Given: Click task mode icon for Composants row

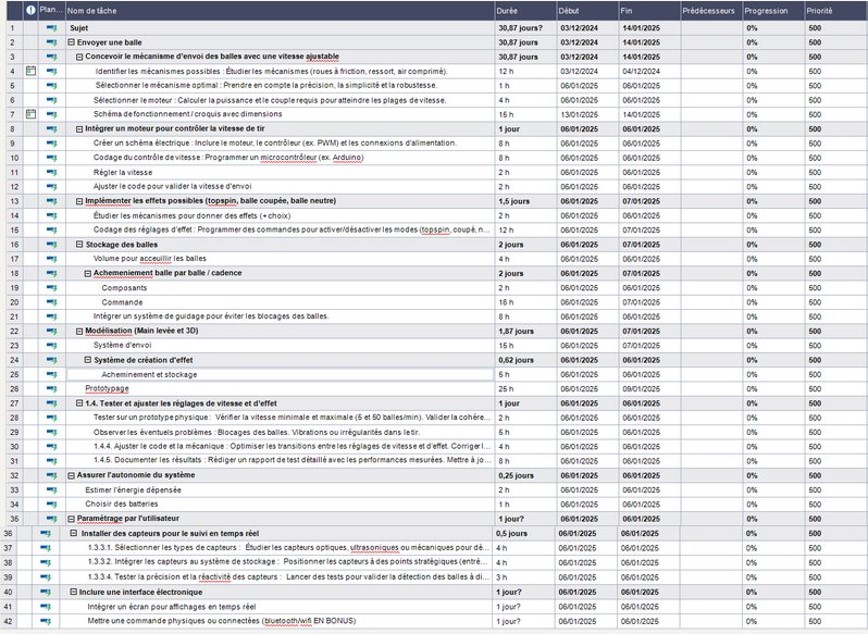Looking at the screenshot, I should (x=51, y=287).
